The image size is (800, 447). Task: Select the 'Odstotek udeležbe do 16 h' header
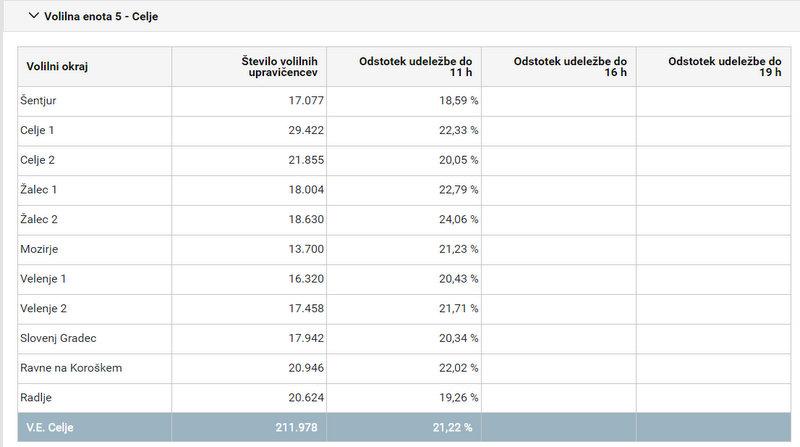click(x=570, y=67)
